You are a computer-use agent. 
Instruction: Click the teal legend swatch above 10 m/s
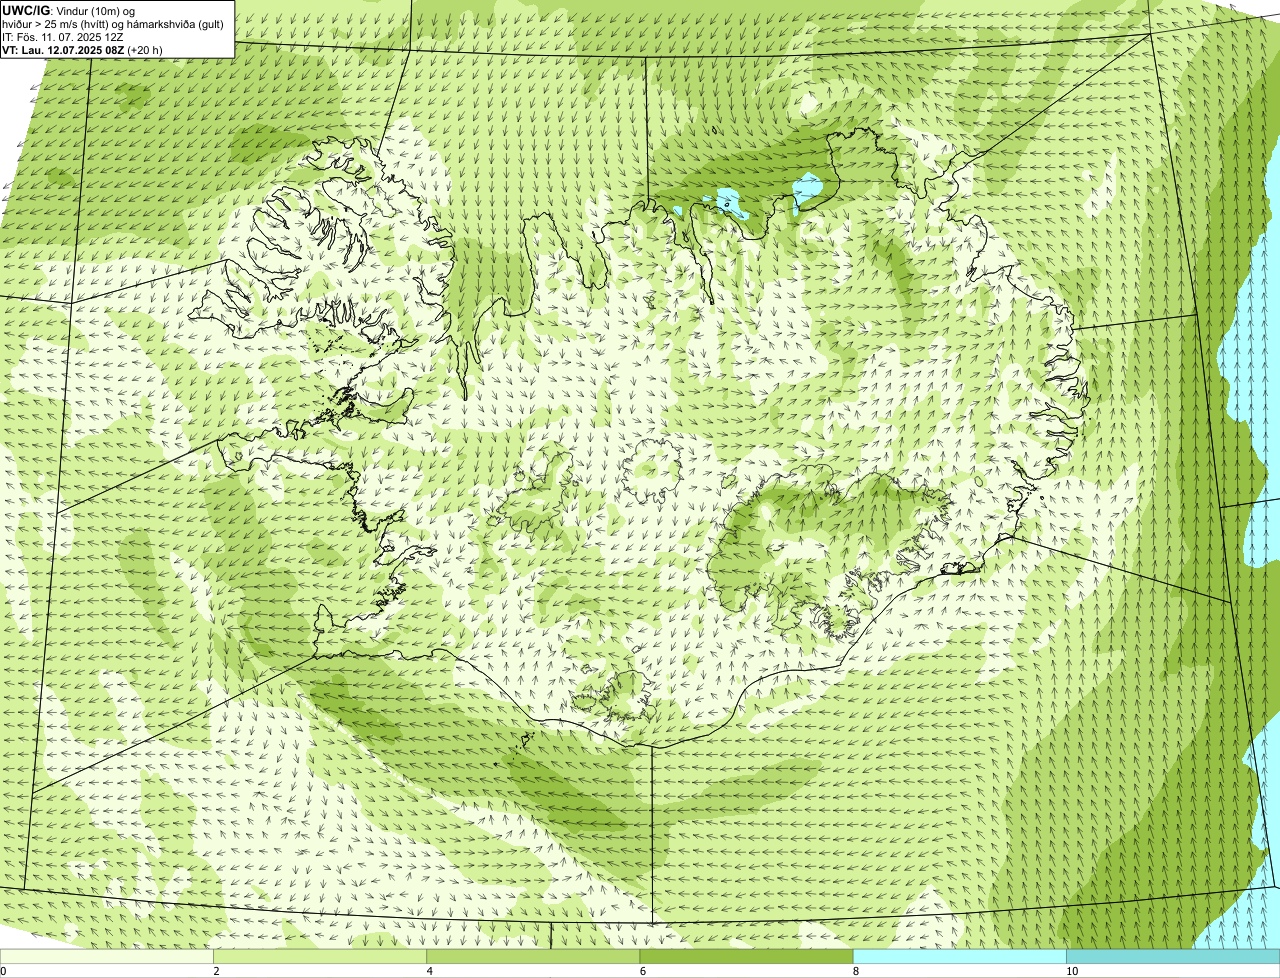[x=1173, y=957]
